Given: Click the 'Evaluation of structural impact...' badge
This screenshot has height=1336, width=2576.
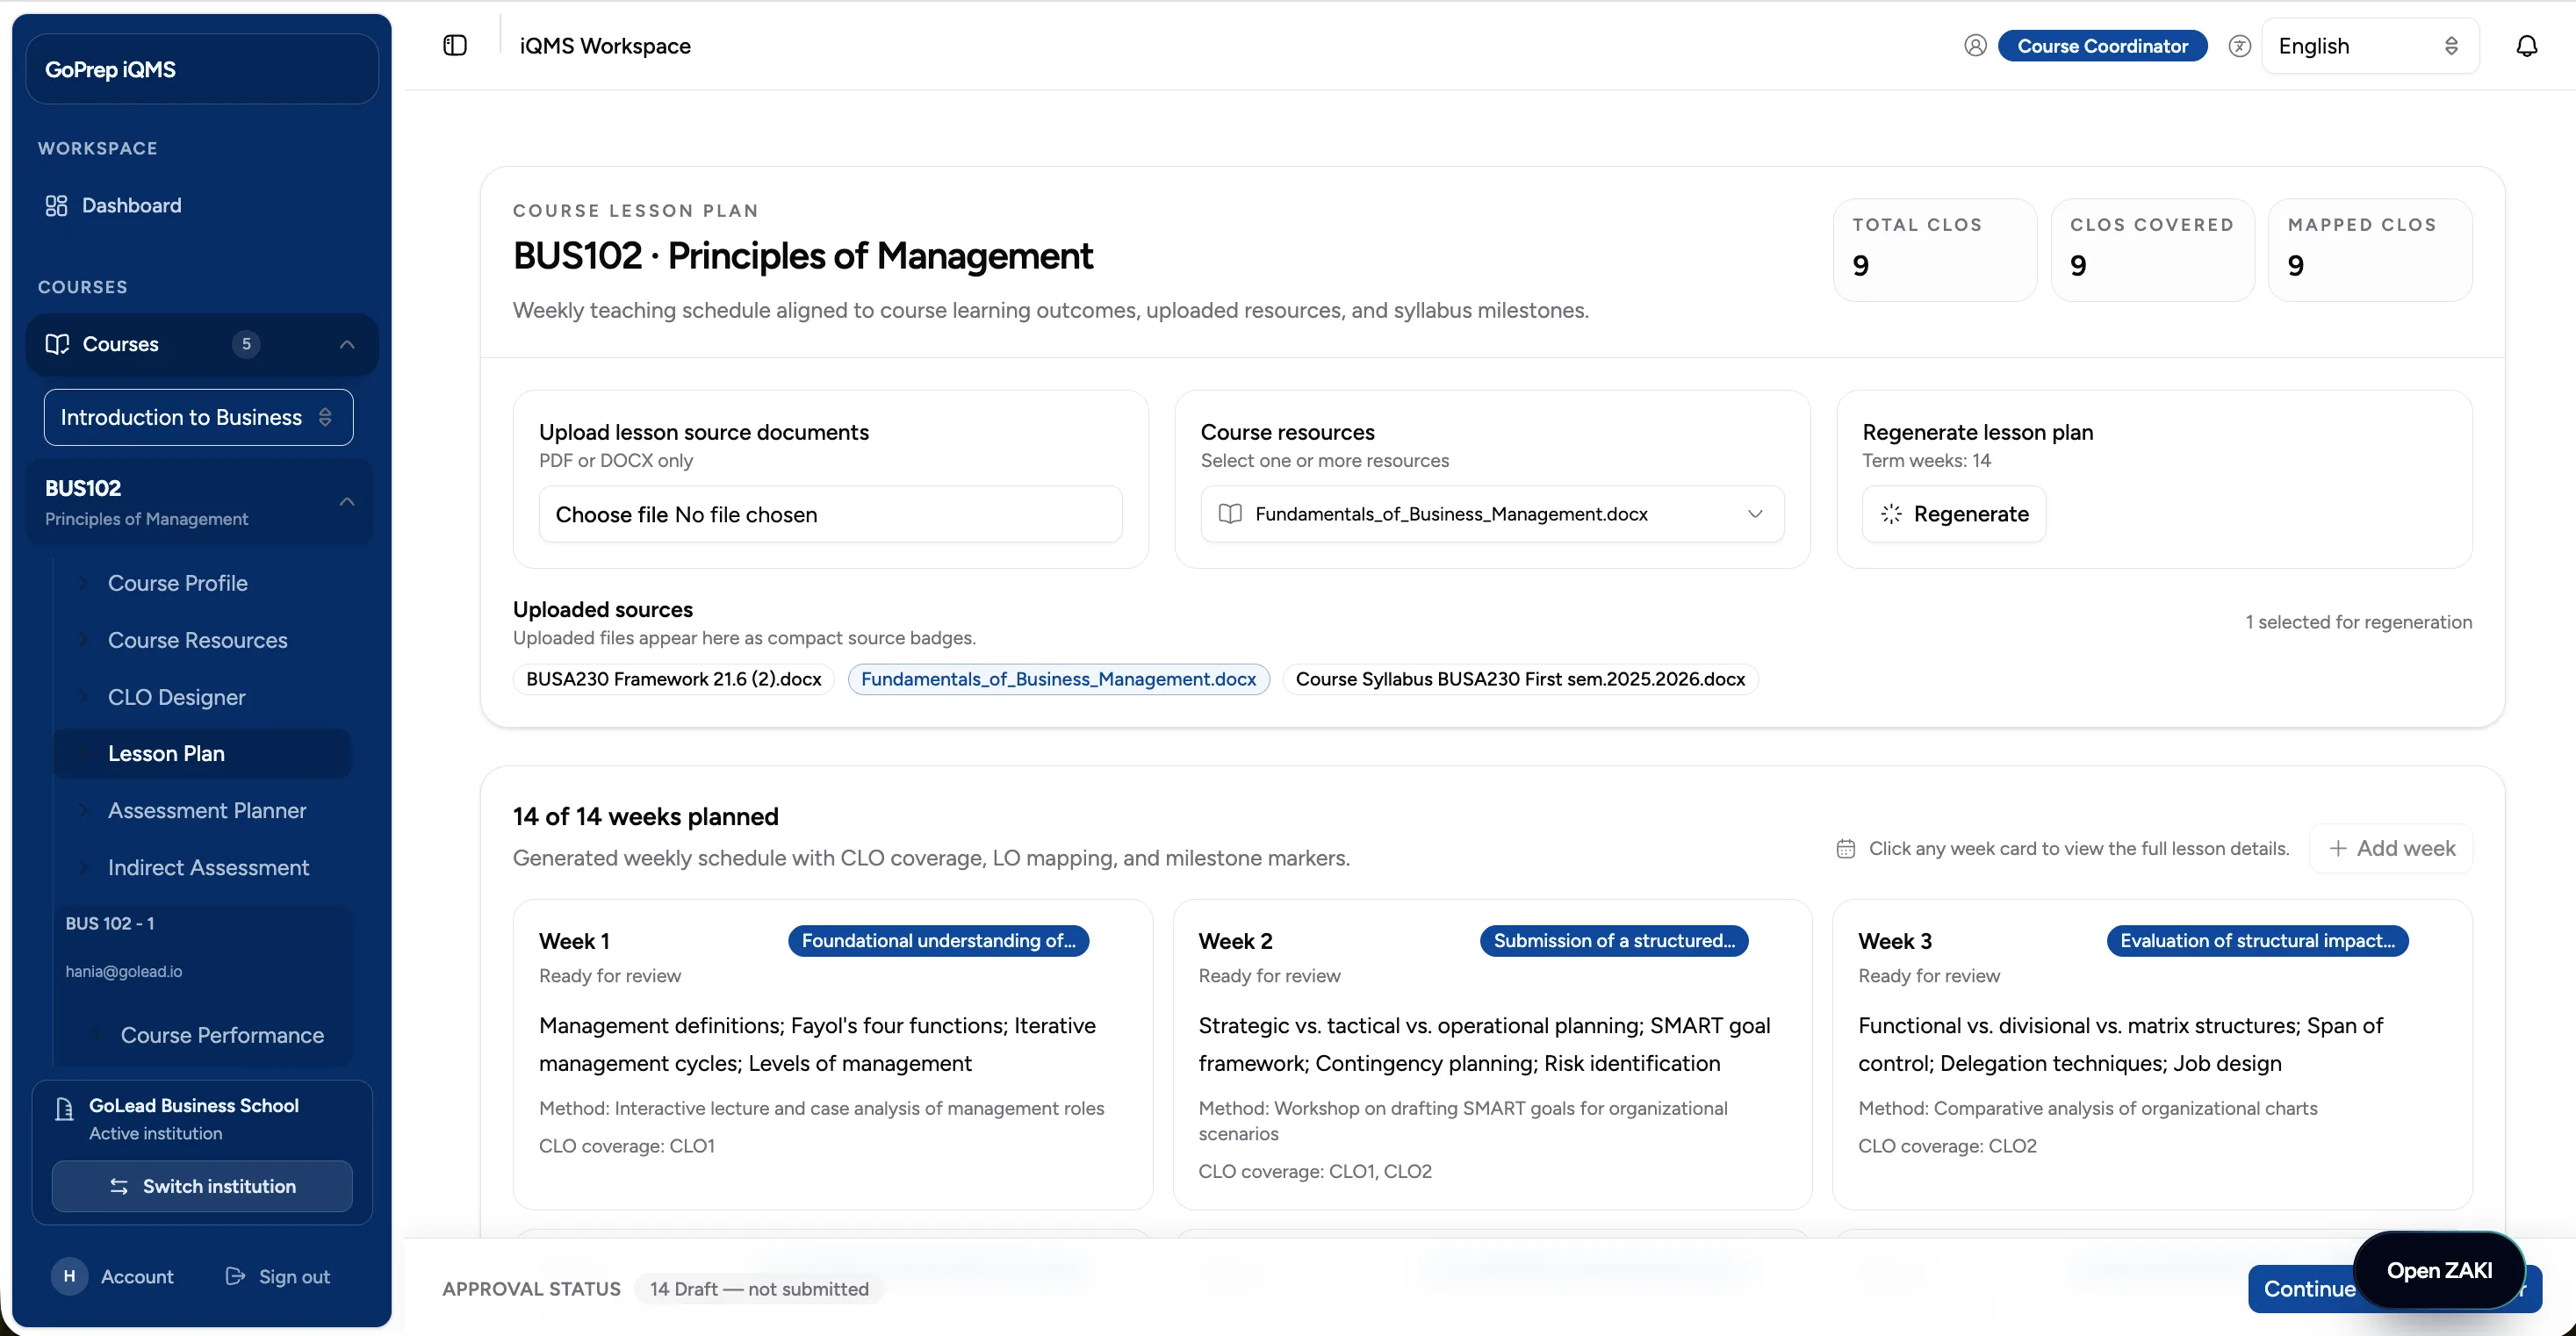Looking at the screenshot, I should pos(2257,941).
